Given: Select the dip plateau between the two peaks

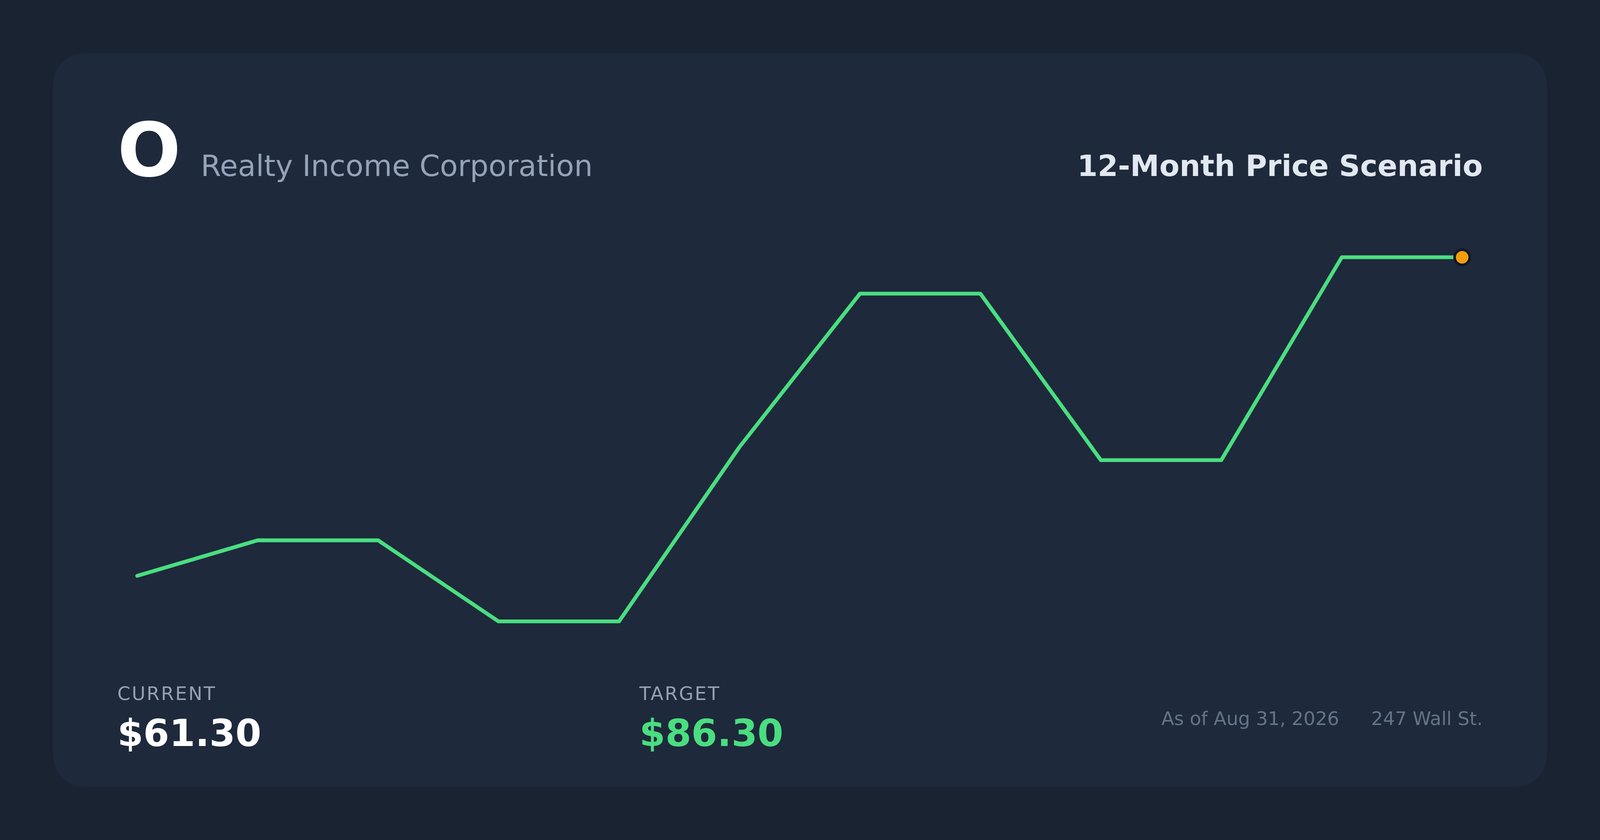Looking at the screenshot, I should click(1161, 460).
